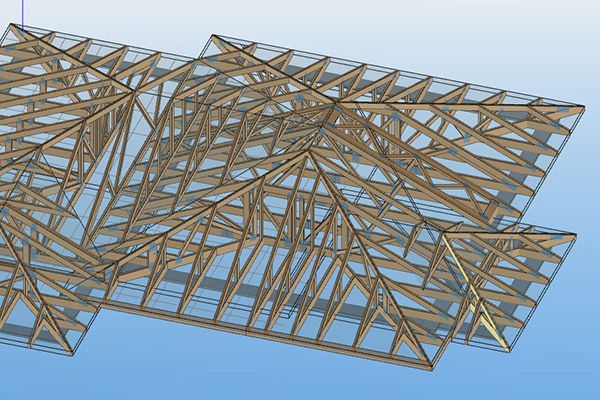The height and width of the screenshot is (400, 600).
Task: Select the bottom-left corner of the roof frame
Action: coord(70,354)
